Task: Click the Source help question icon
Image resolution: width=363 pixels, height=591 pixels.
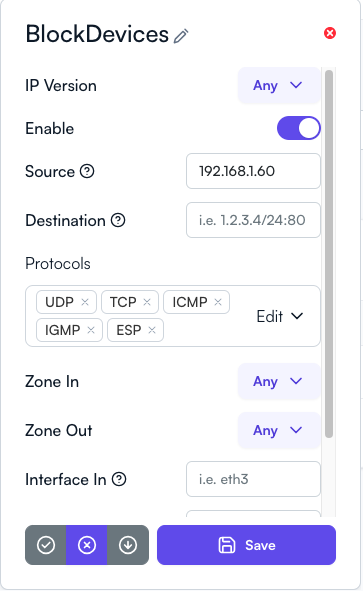Action: 87,171
